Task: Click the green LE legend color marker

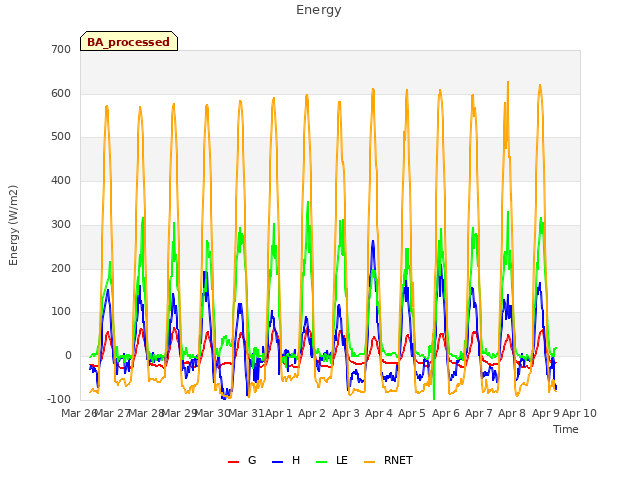Action: point(322,462)
